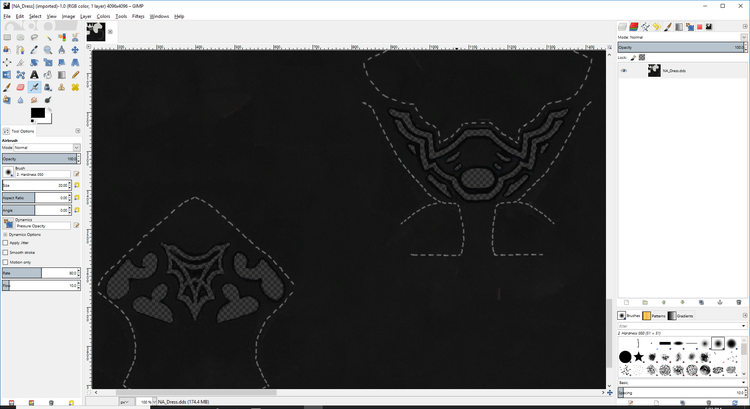Enable the Dynamics Options expander
This screenshot has width=750, height=409.
5,234
